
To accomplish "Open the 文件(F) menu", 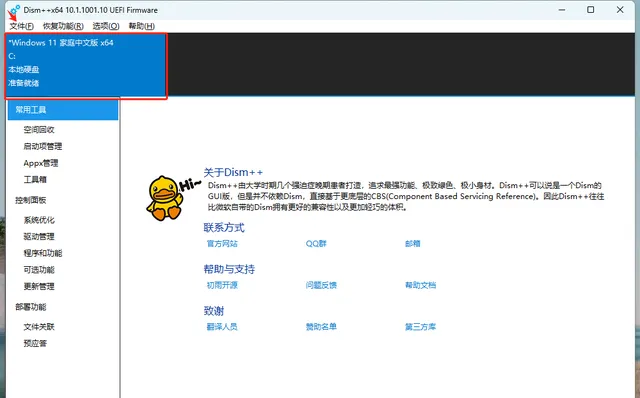I will coord(21,26).
